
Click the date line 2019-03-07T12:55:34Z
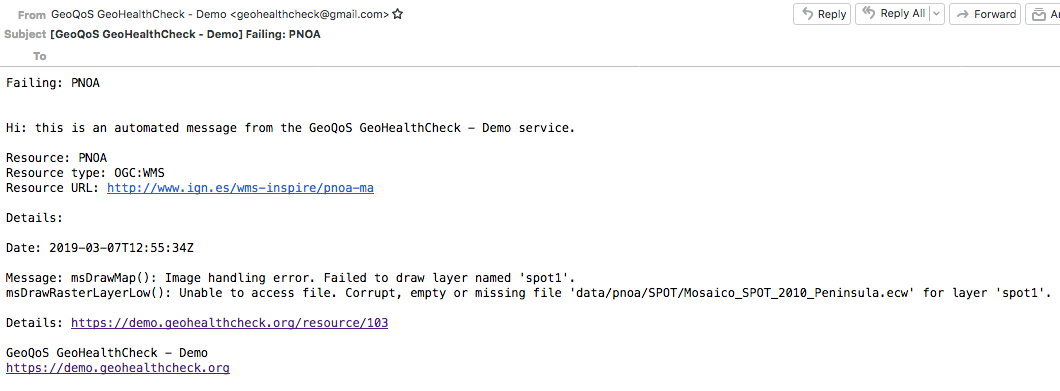pos(100,248)
